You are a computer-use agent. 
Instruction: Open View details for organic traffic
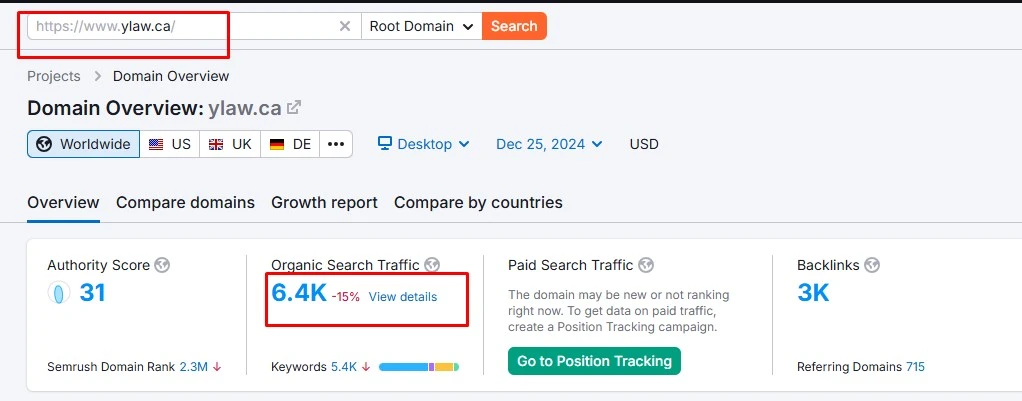click(402, 297)
